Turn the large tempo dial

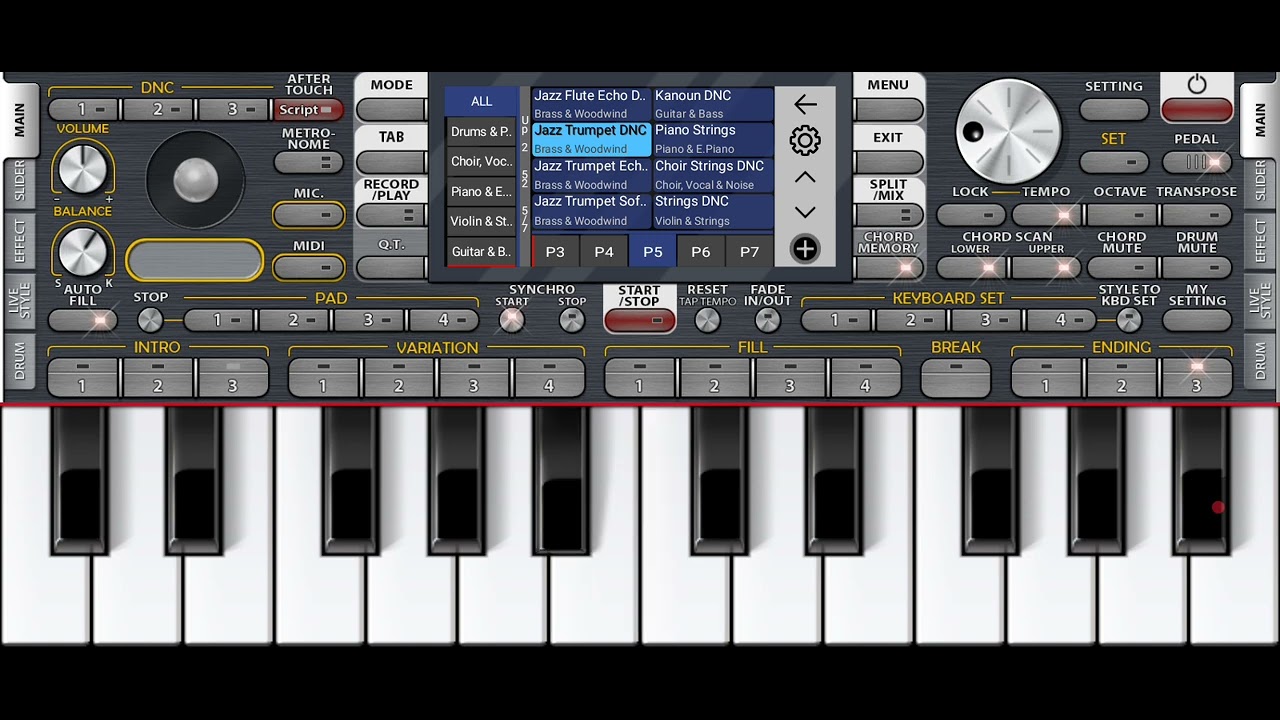1009,132
